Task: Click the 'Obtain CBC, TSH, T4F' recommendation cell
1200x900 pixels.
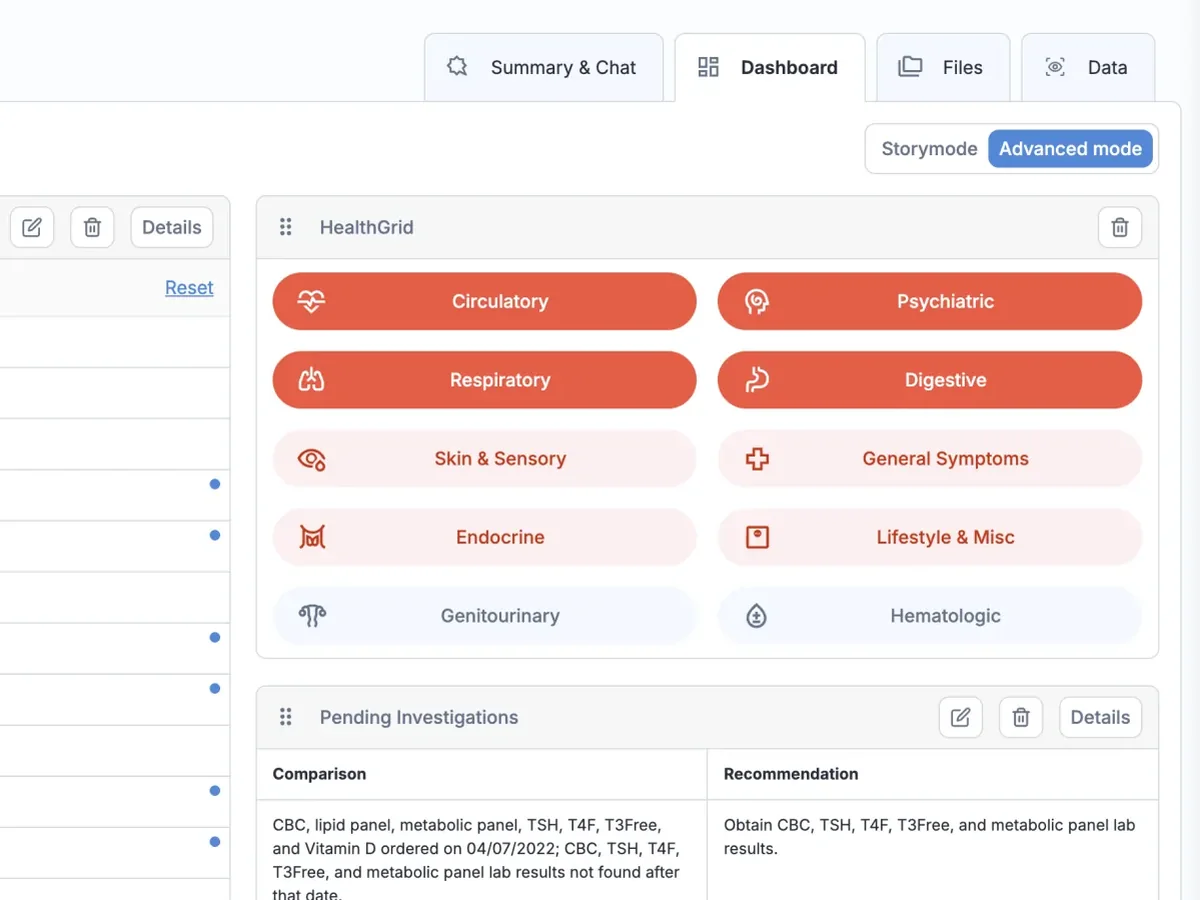Action: point(932,850)
